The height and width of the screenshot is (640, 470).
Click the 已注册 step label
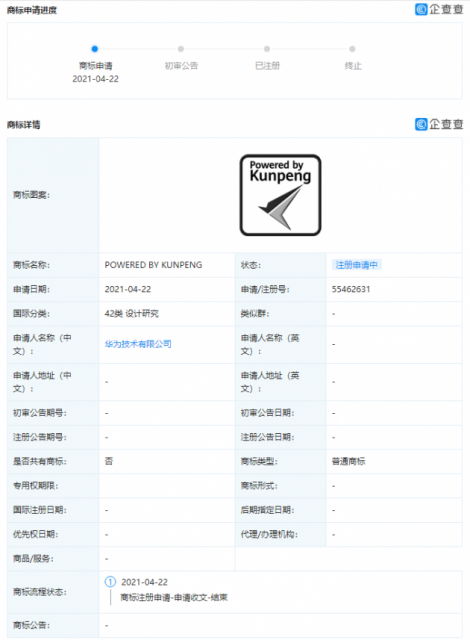(x=267, y=66)
